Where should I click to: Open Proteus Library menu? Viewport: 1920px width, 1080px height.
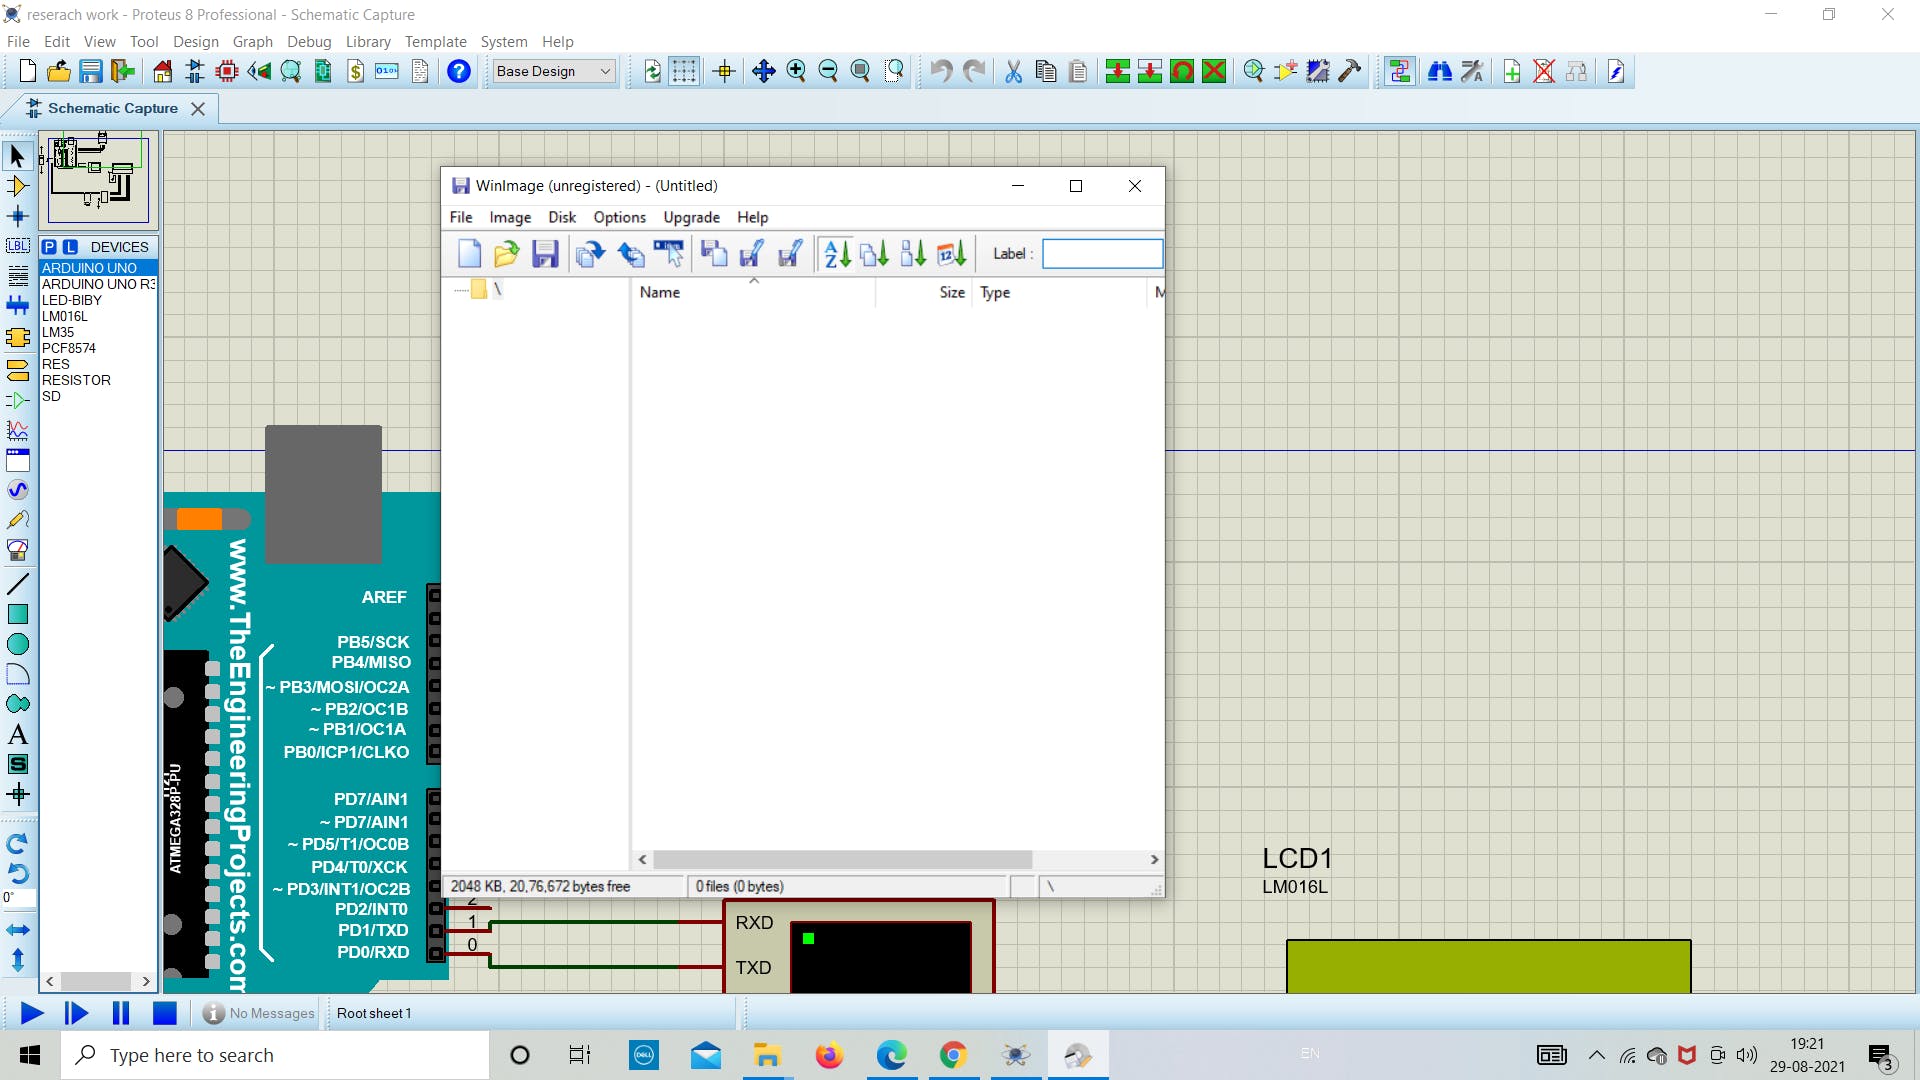tap(368, 42)
